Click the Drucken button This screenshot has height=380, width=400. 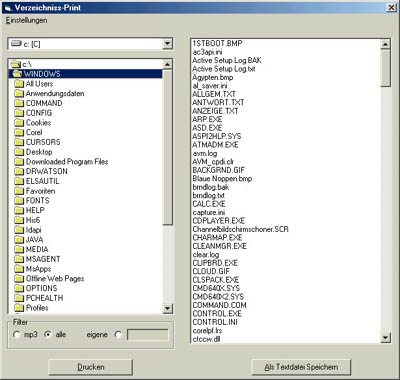point(91,367)
